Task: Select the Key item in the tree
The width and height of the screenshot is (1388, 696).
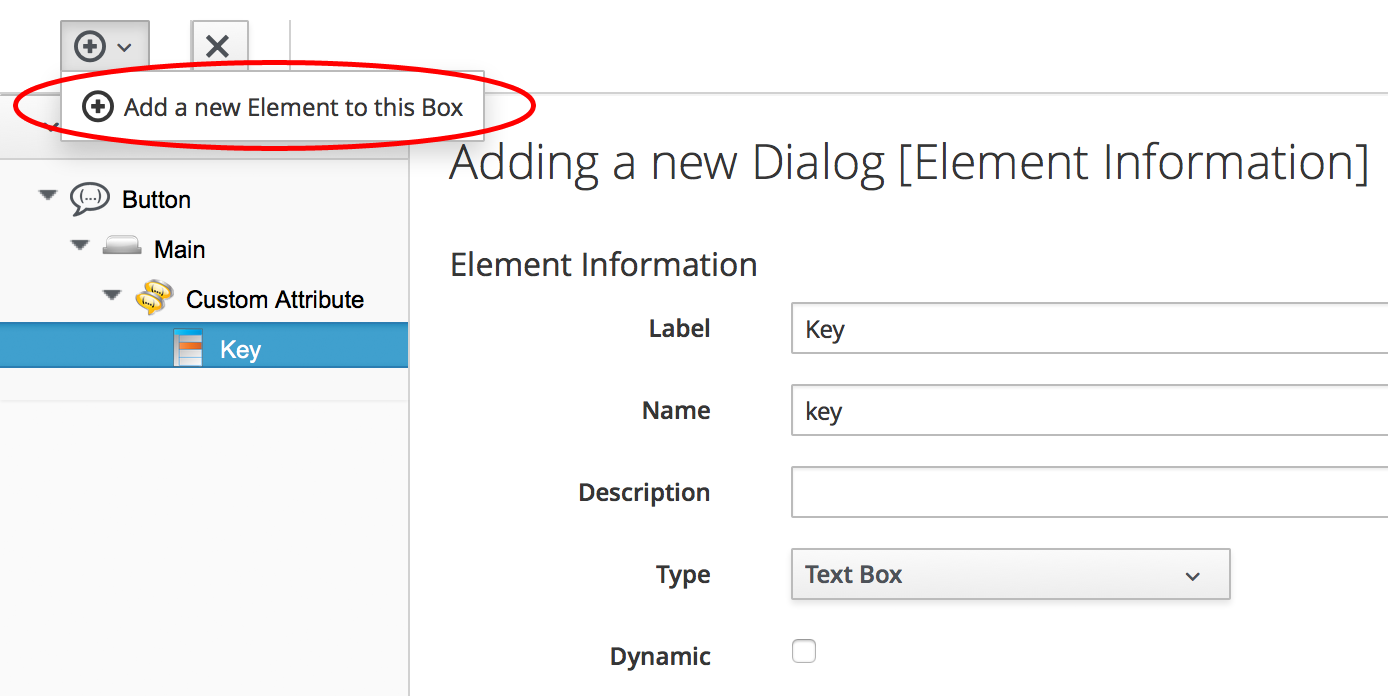Action: (240, 349)
